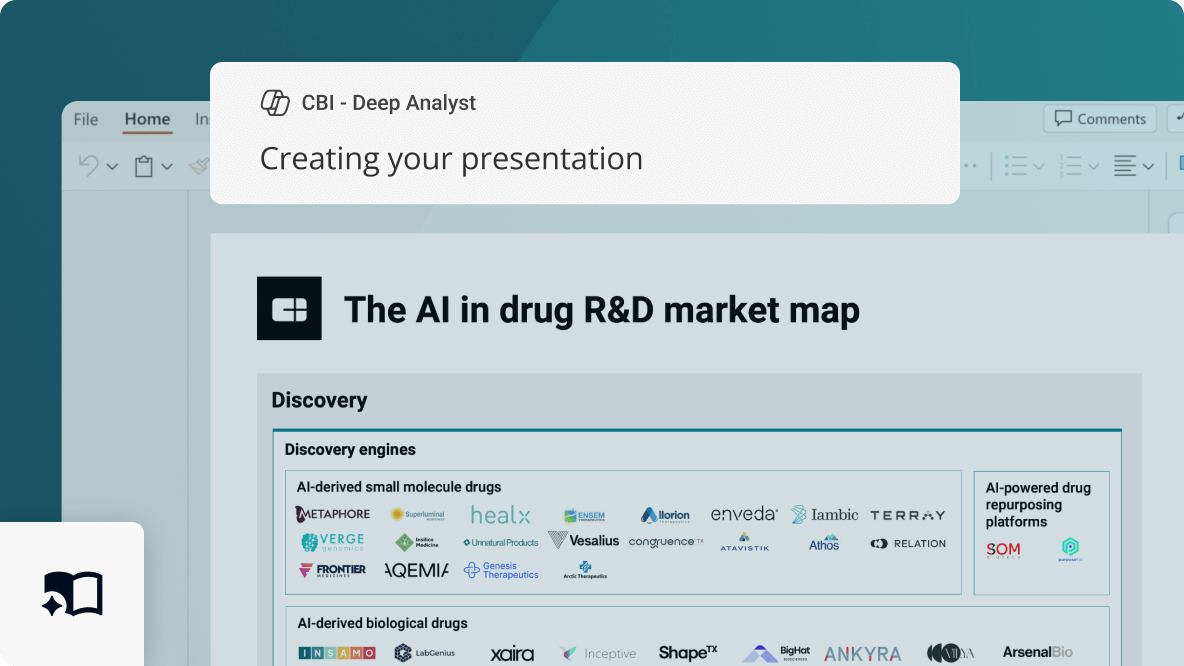Open the Comments pane button
1184x666 pixels.
1100,119
